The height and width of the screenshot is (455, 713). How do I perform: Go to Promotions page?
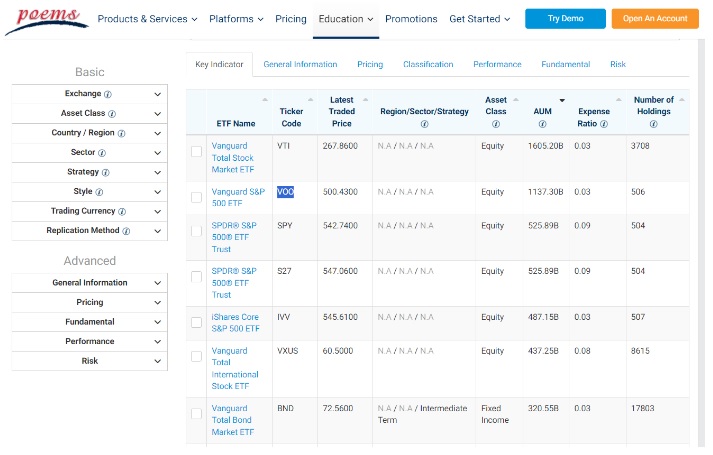(x=411, y=19)
